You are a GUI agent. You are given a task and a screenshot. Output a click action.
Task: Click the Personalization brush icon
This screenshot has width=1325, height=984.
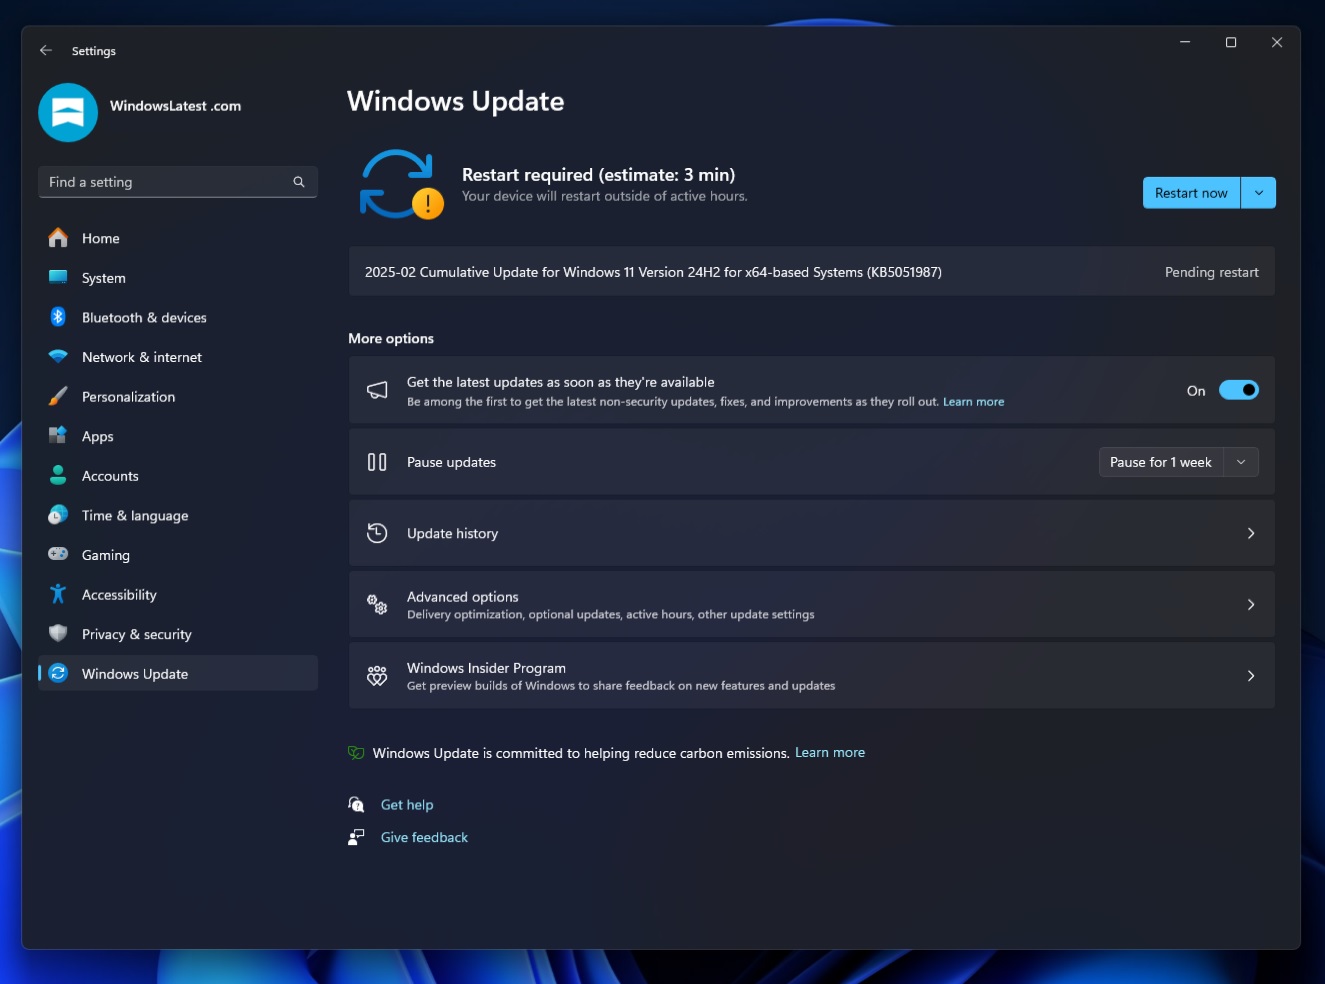(58, 396)
